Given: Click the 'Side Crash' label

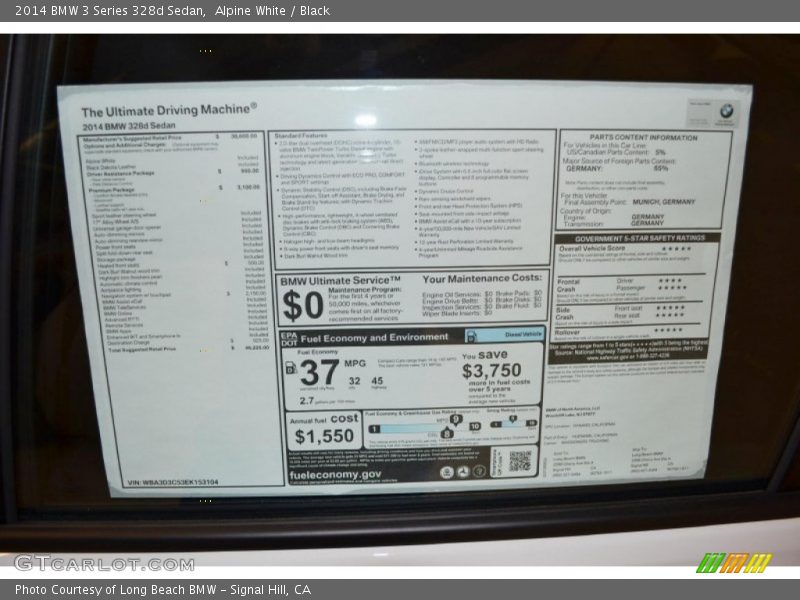Looking at the screenshot, I should click(565, 313).
